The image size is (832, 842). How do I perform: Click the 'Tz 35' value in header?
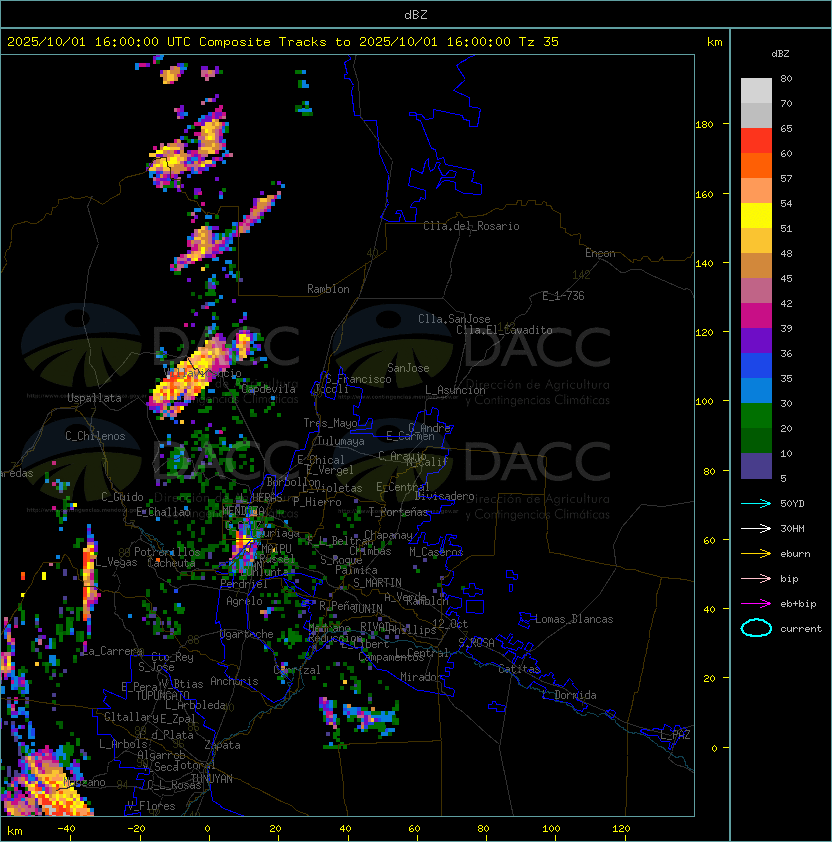(539, 42)
